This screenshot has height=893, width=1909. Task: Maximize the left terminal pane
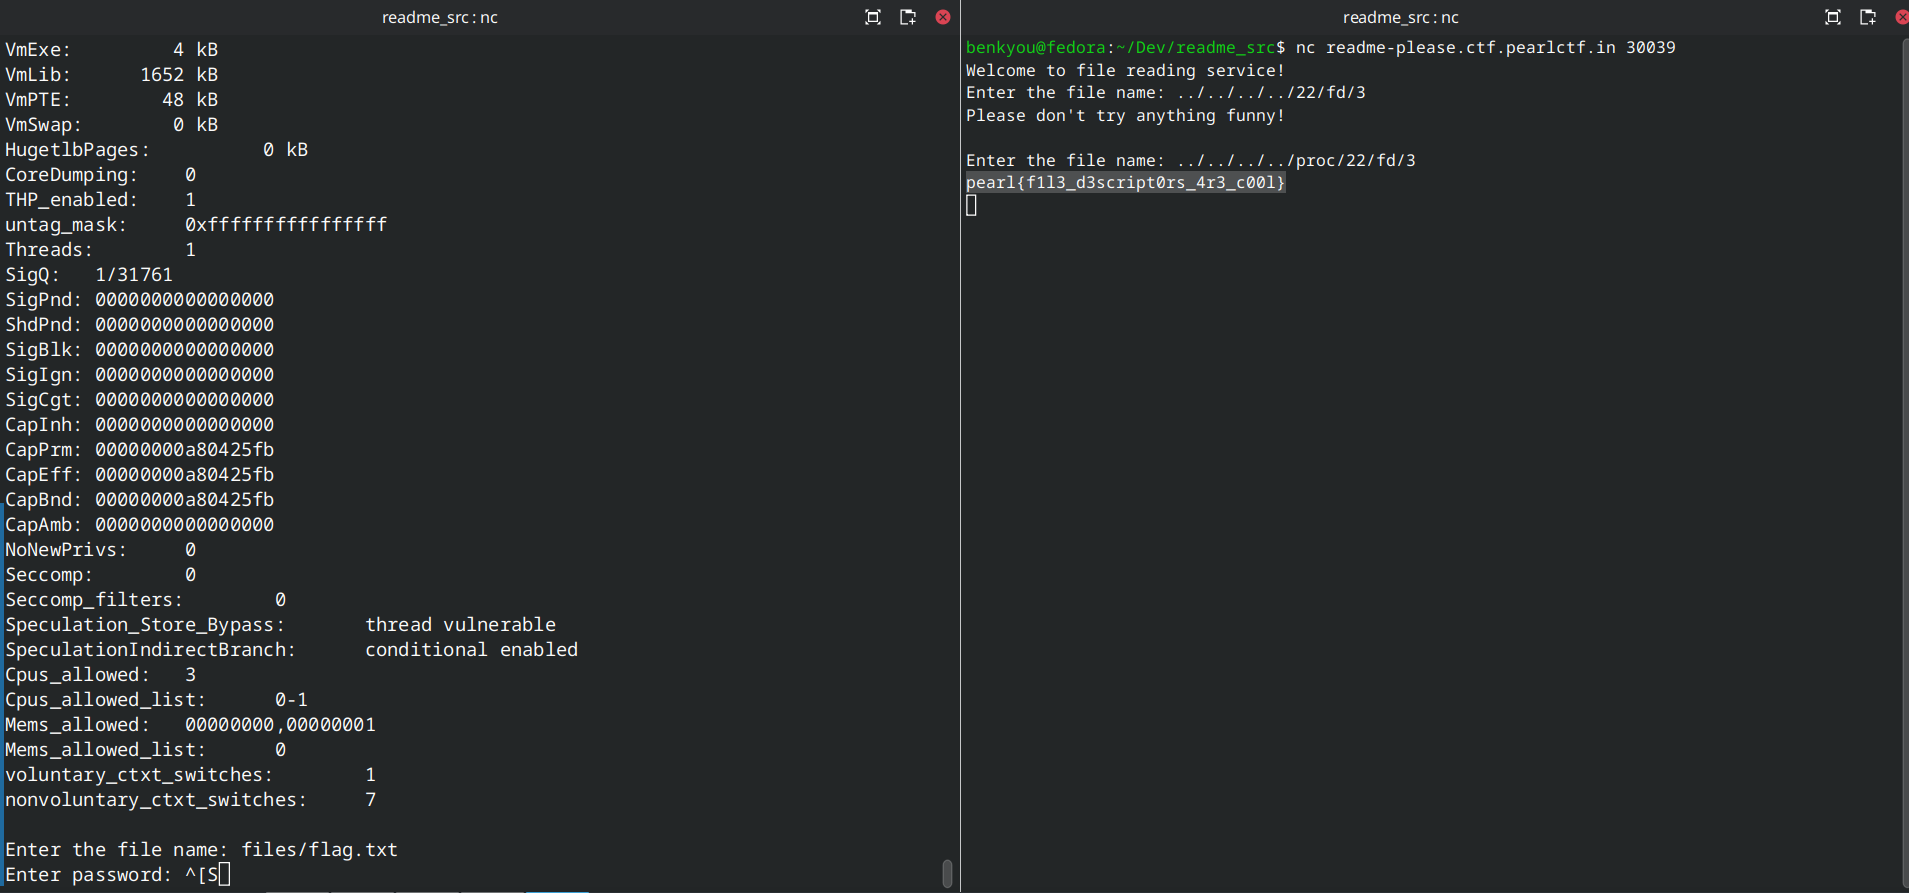(x=872, y=17)
